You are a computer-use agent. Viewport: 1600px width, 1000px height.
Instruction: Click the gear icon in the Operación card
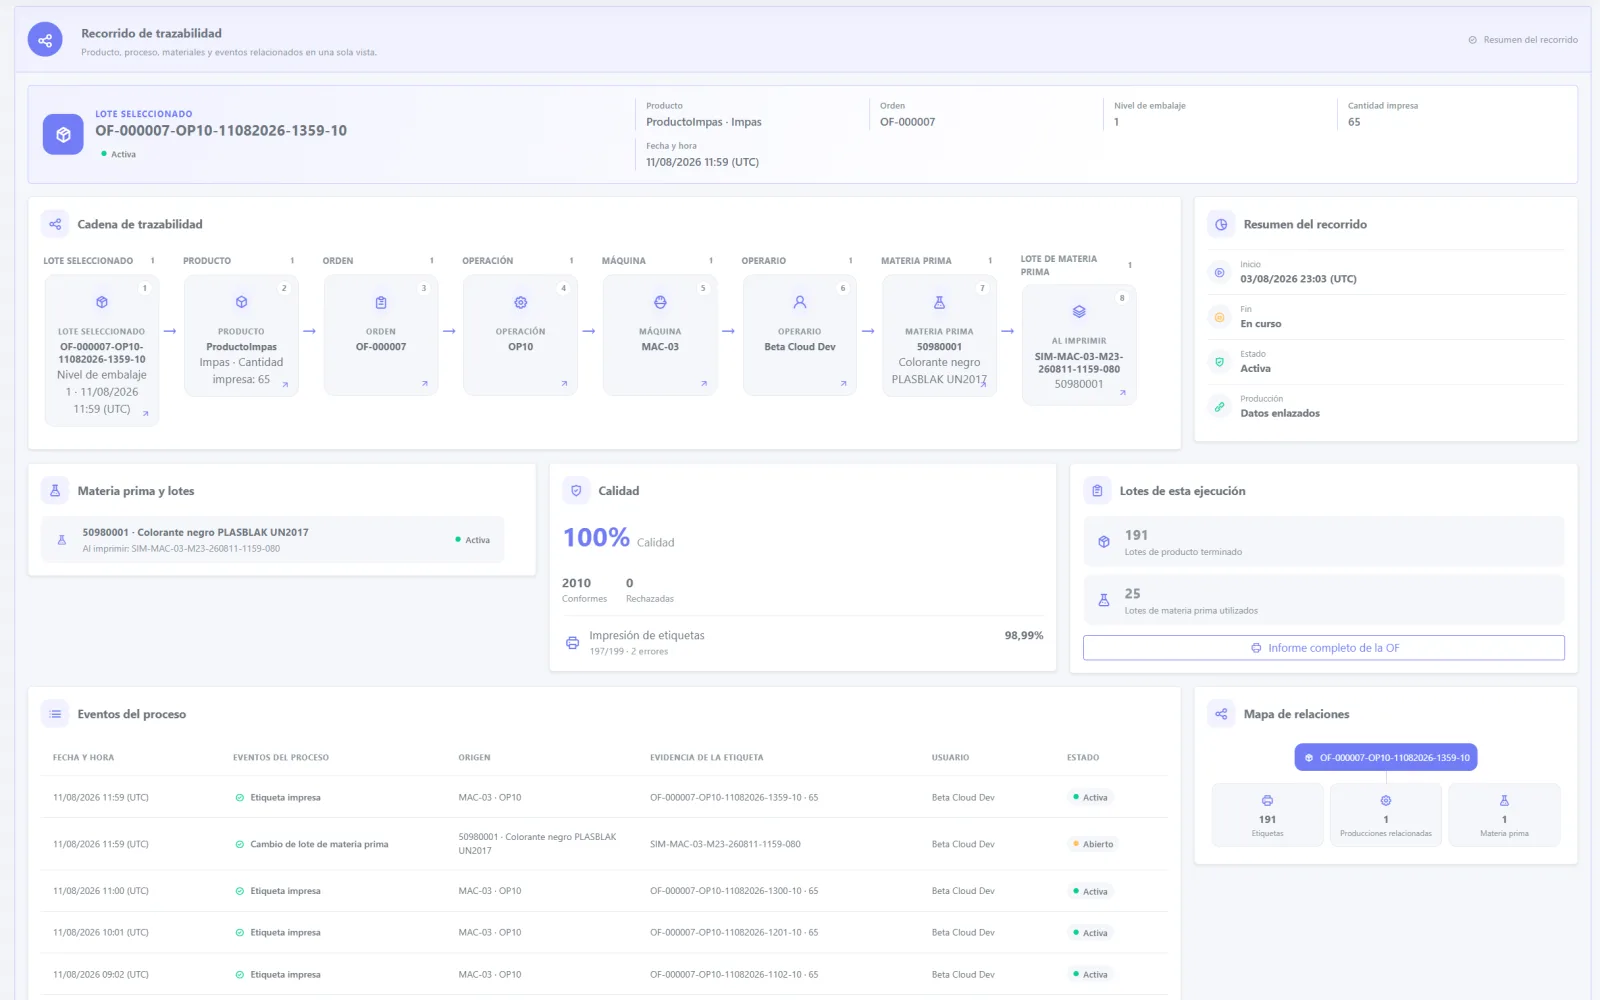[520, 303]
